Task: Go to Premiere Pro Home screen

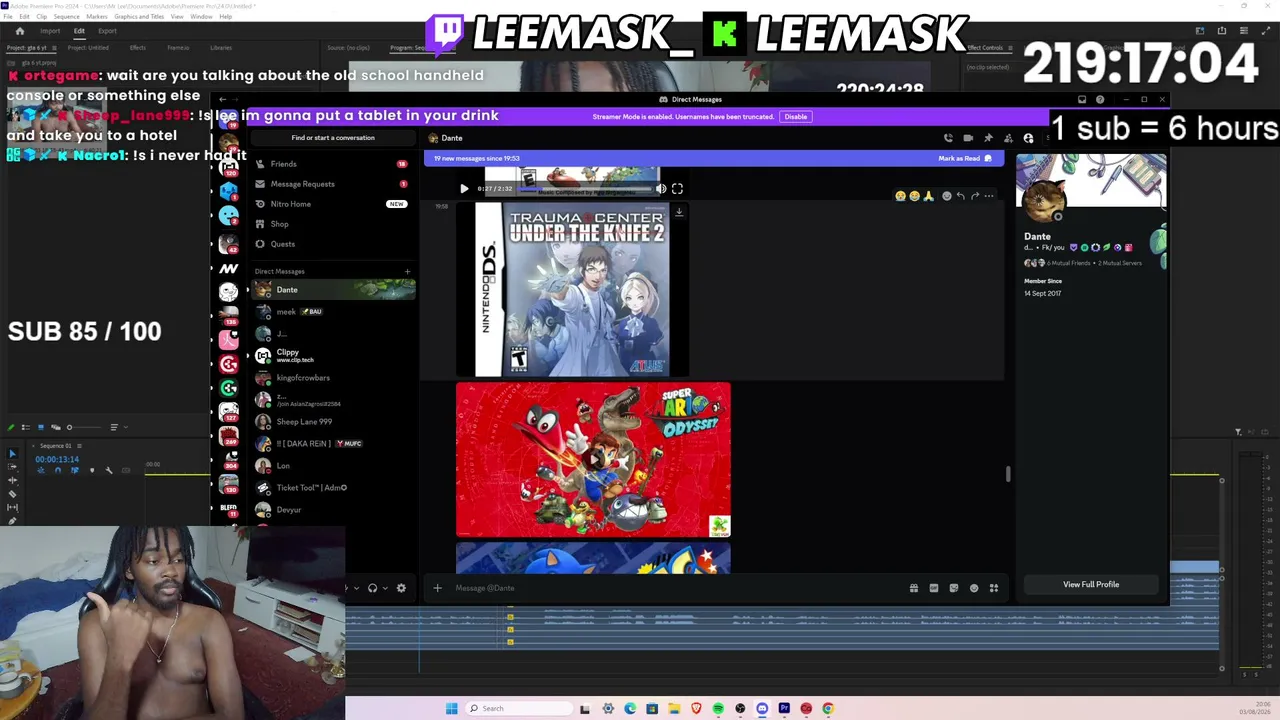Action: click(19, 31)
